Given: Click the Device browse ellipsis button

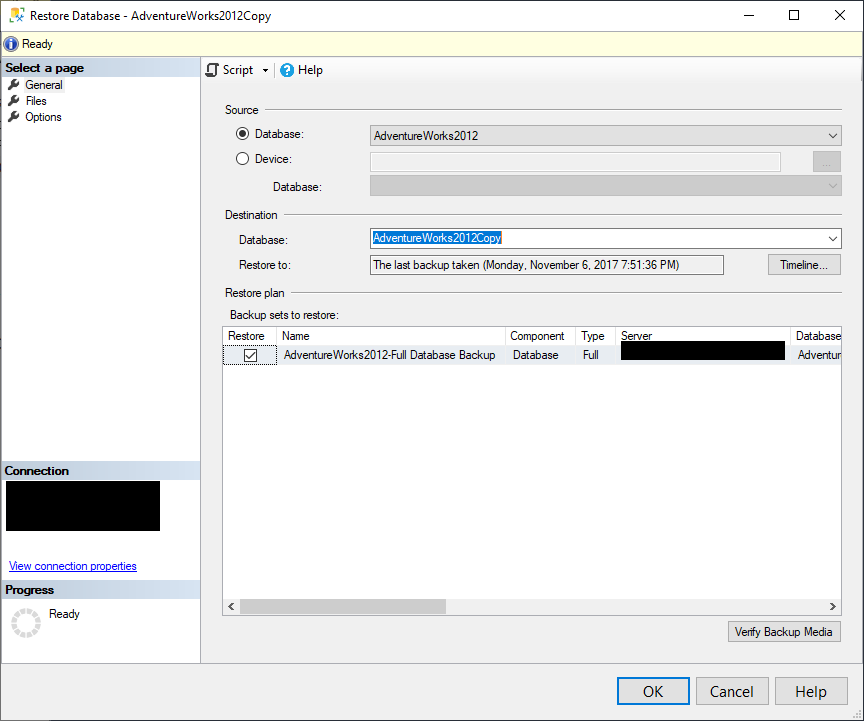Looking at the screenshot, I should [x=827, y=162].
